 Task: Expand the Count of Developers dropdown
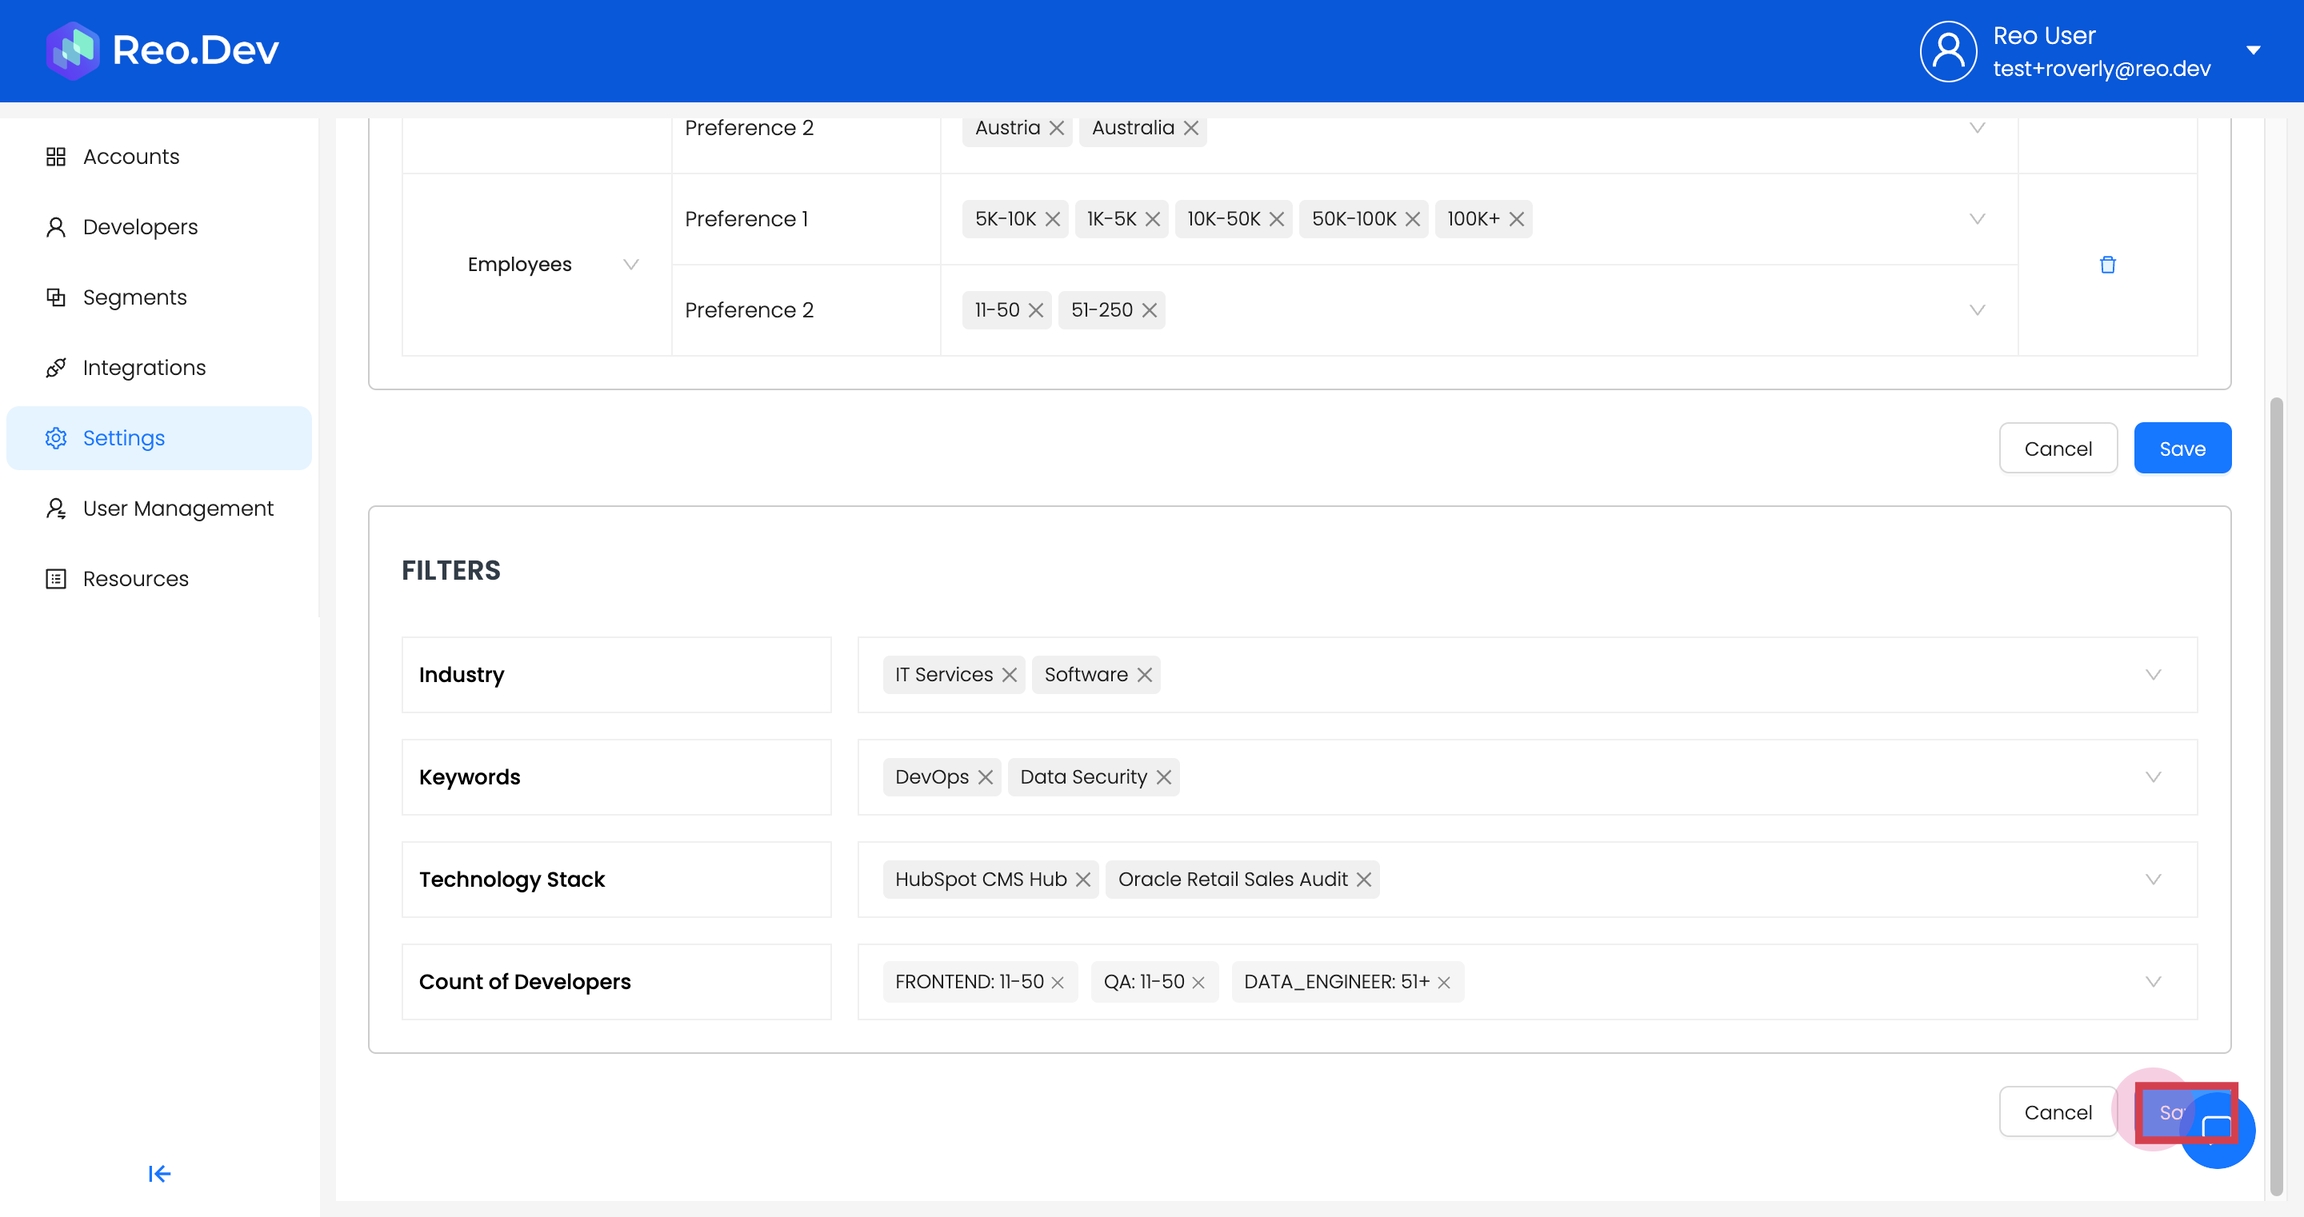pyautogui.click(x=2153, y=982)
